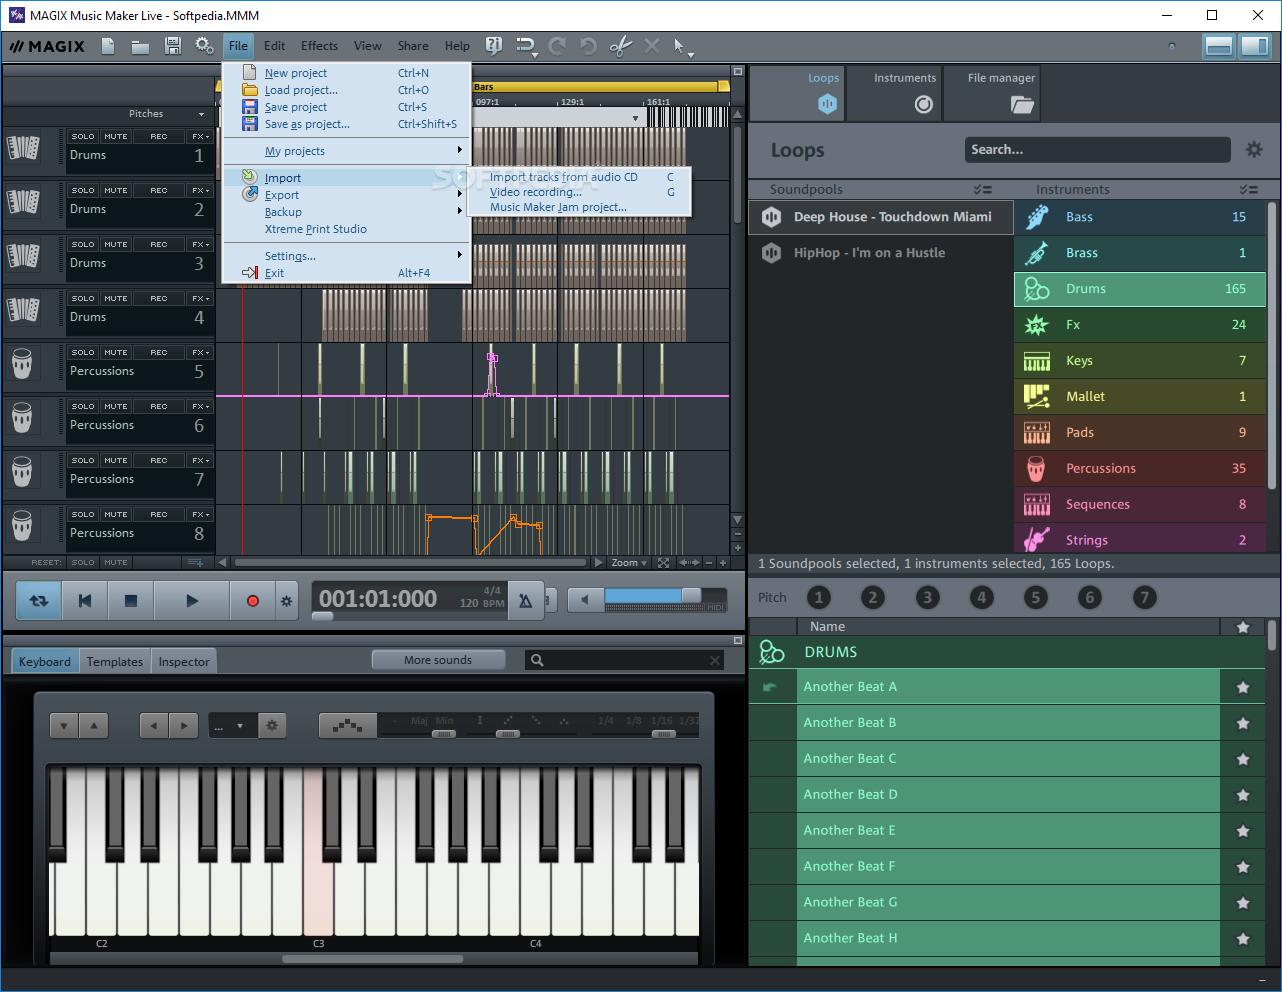This screenshot has width=1282, height=992.
Task: Open FX dropdown on Percussions track 7
Action: [x=200, y=461]
